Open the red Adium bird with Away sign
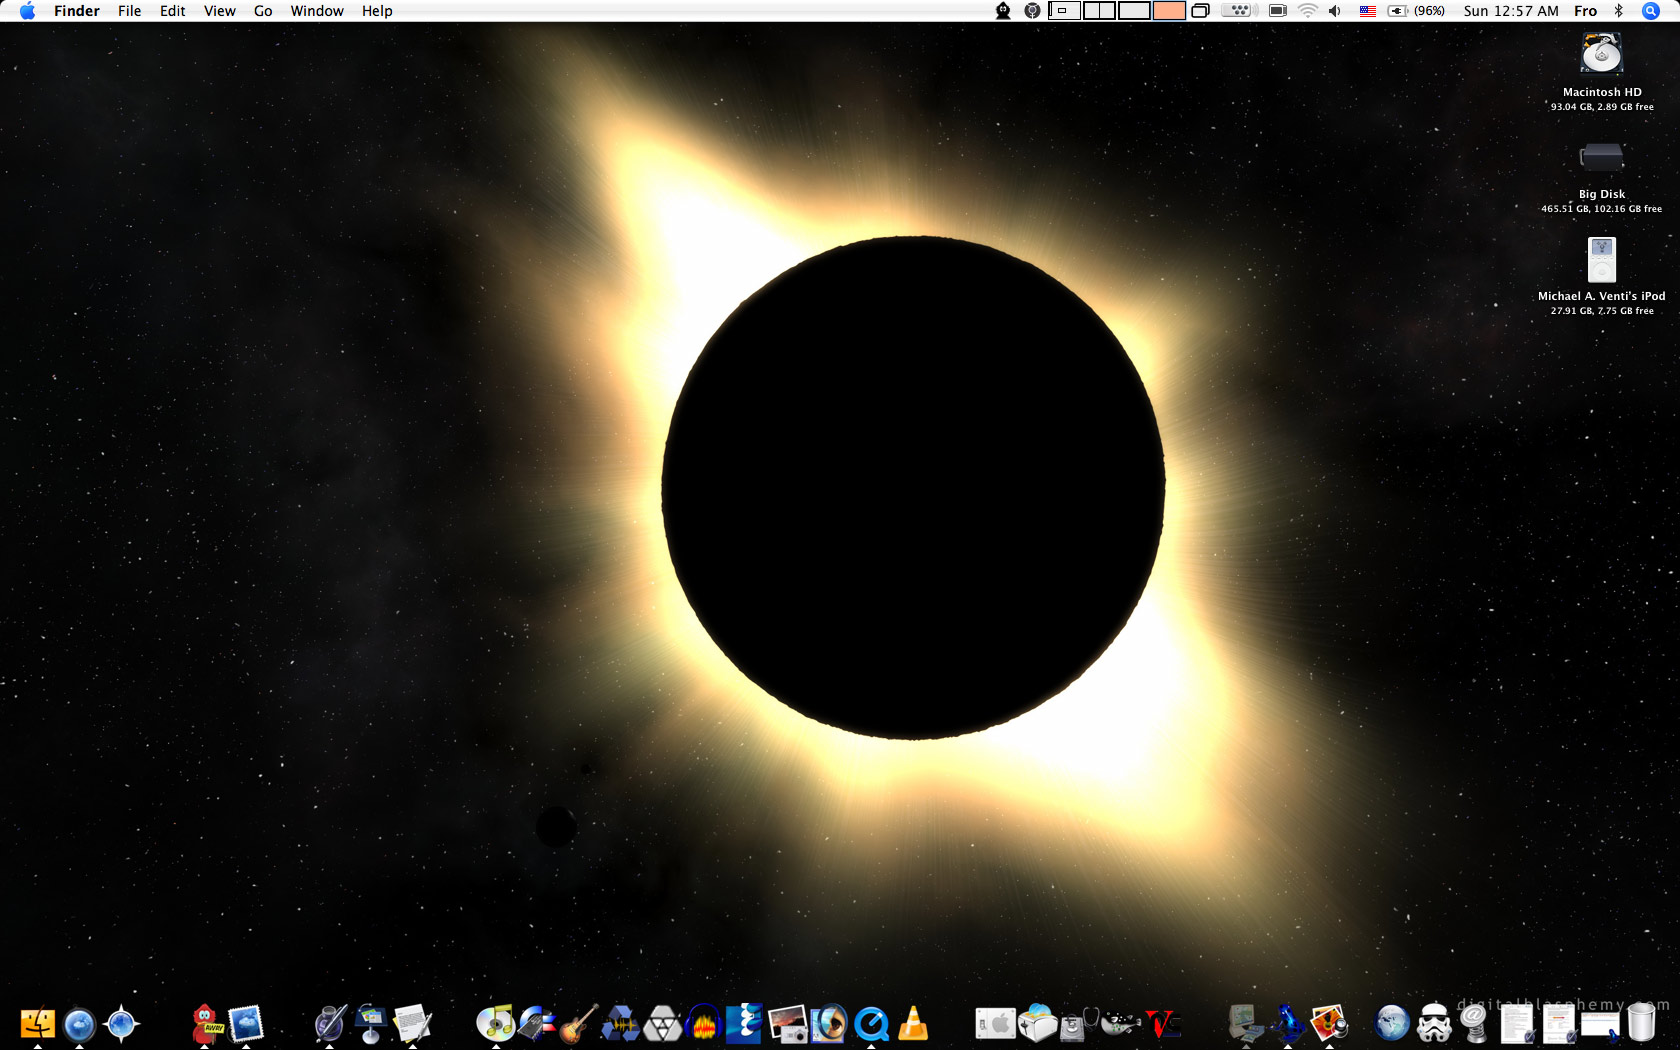The width and height of the screenshot is (1680, 1050). pos(205,1024)
